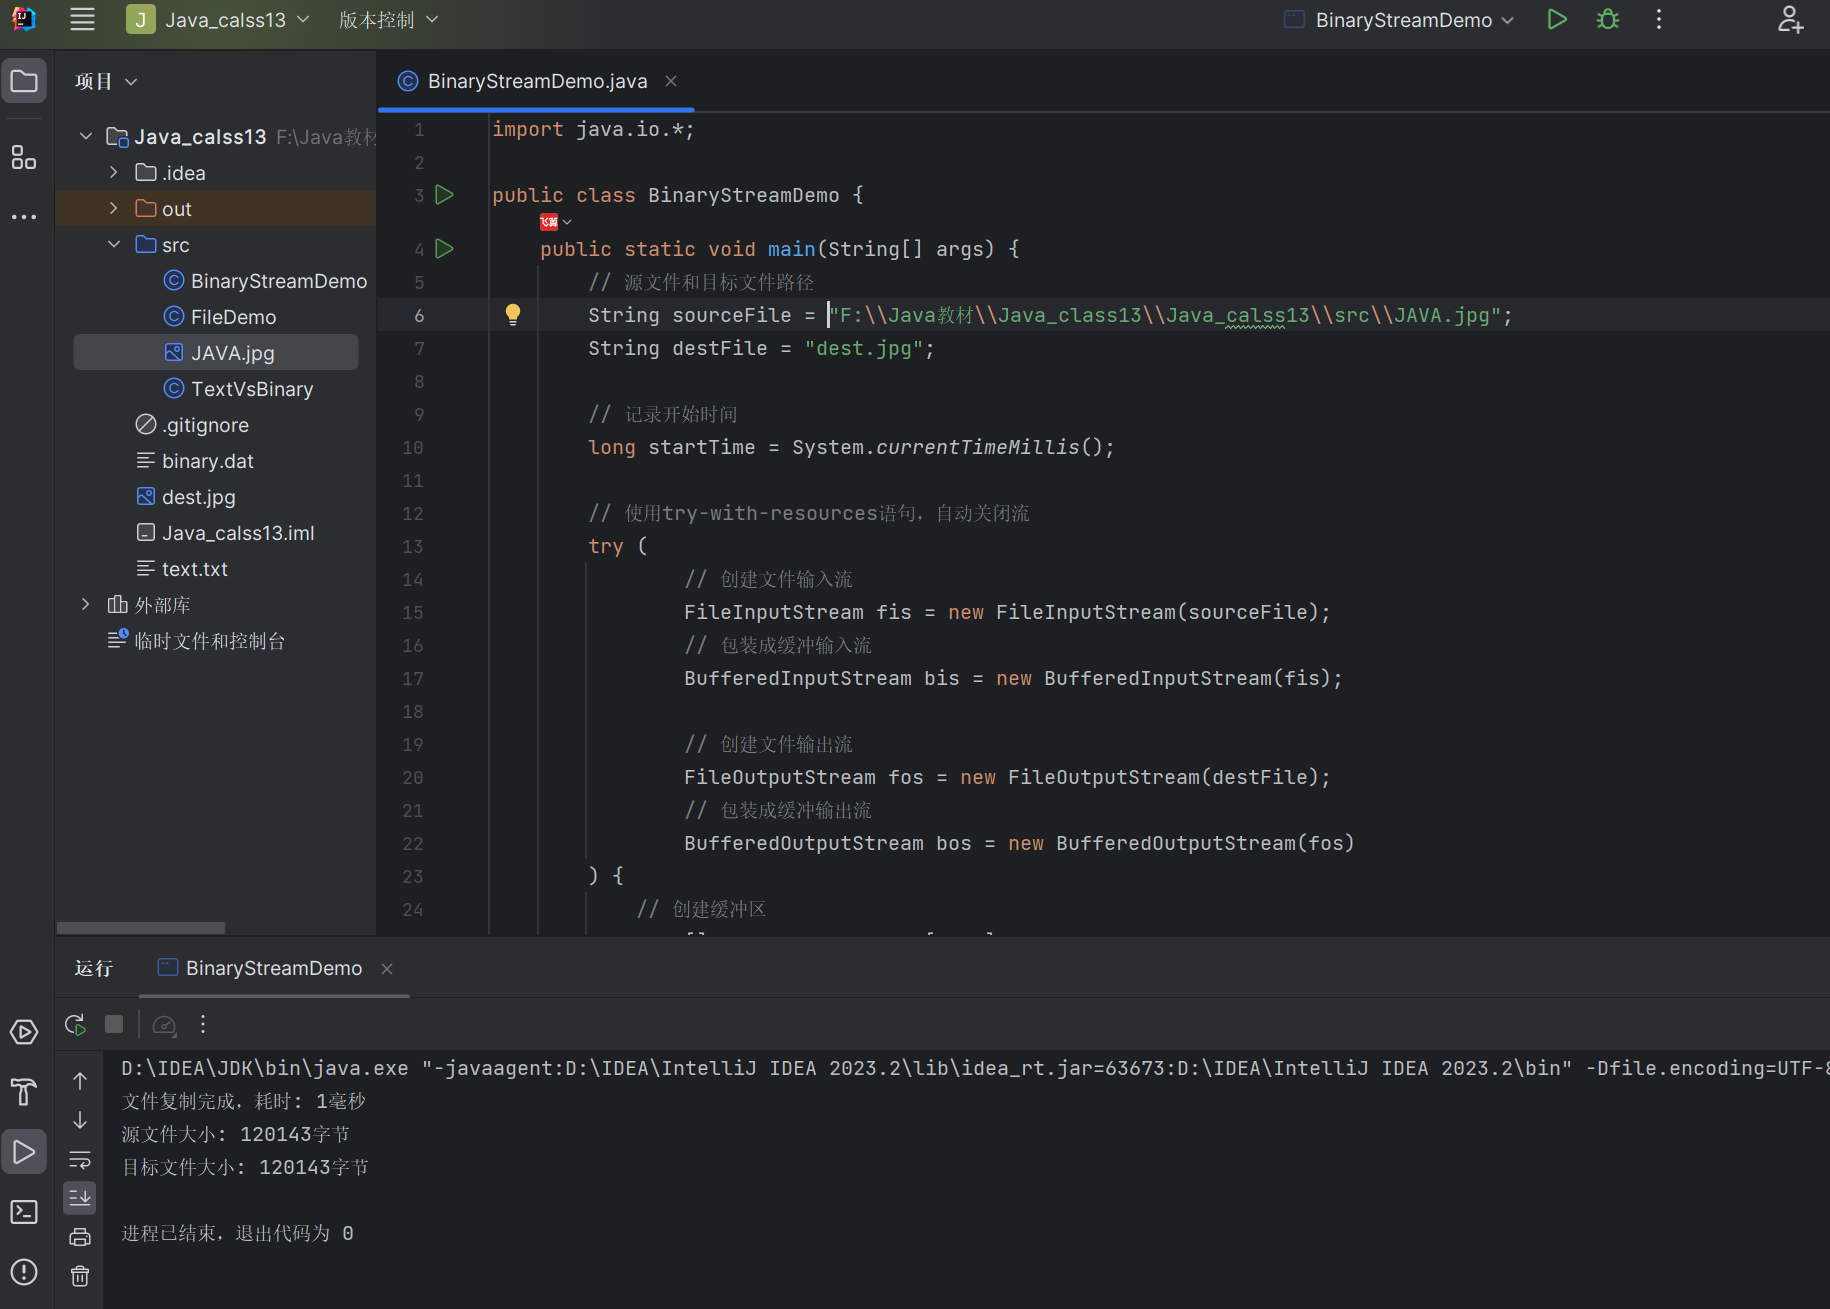This screenshot has height=1309, width=1830.
Task: Clear console output using the trash icon
Action: pos(80,1276)
